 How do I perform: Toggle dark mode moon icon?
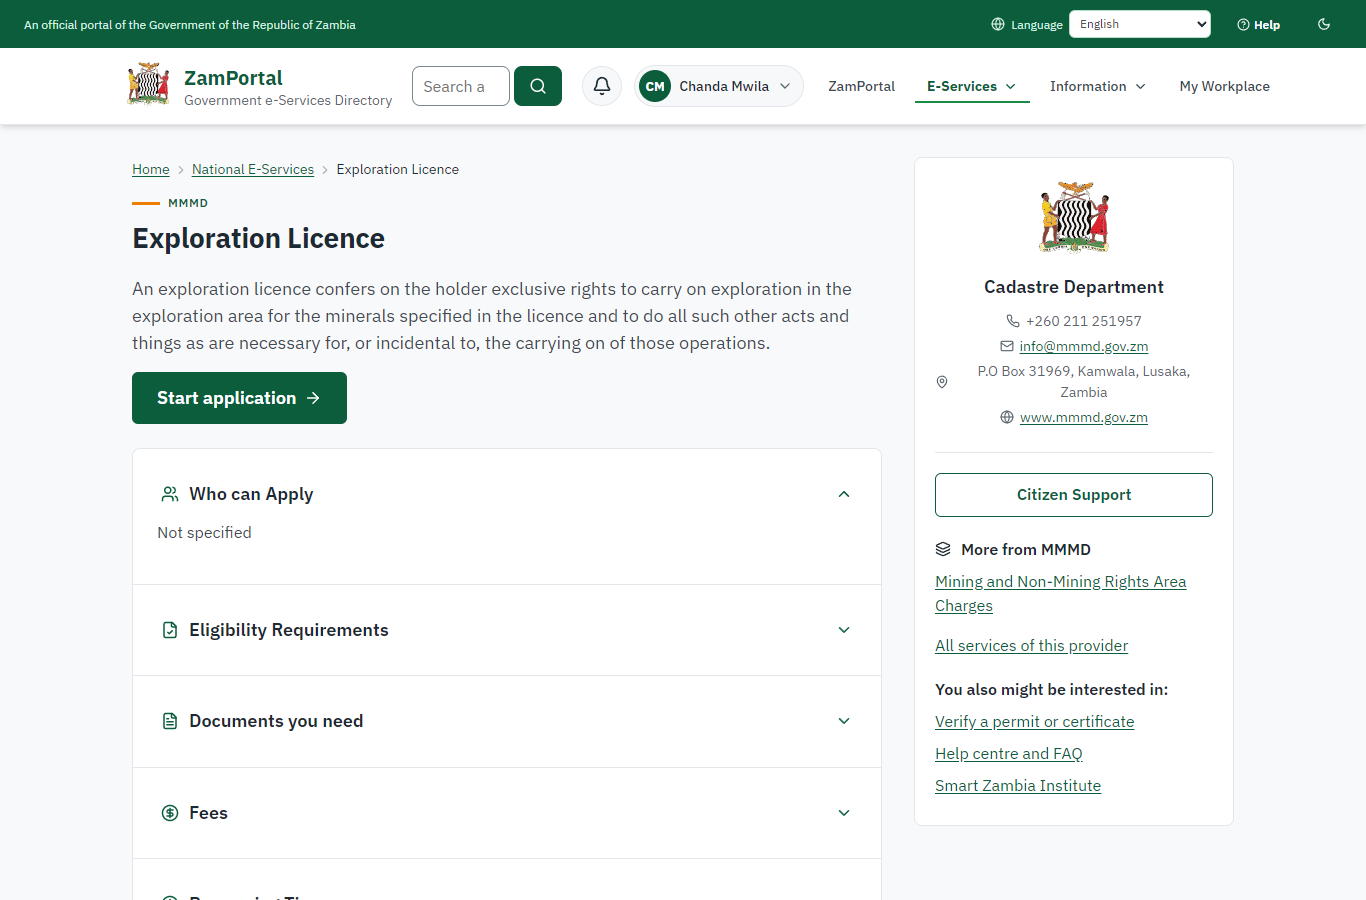click(1324, 24)
